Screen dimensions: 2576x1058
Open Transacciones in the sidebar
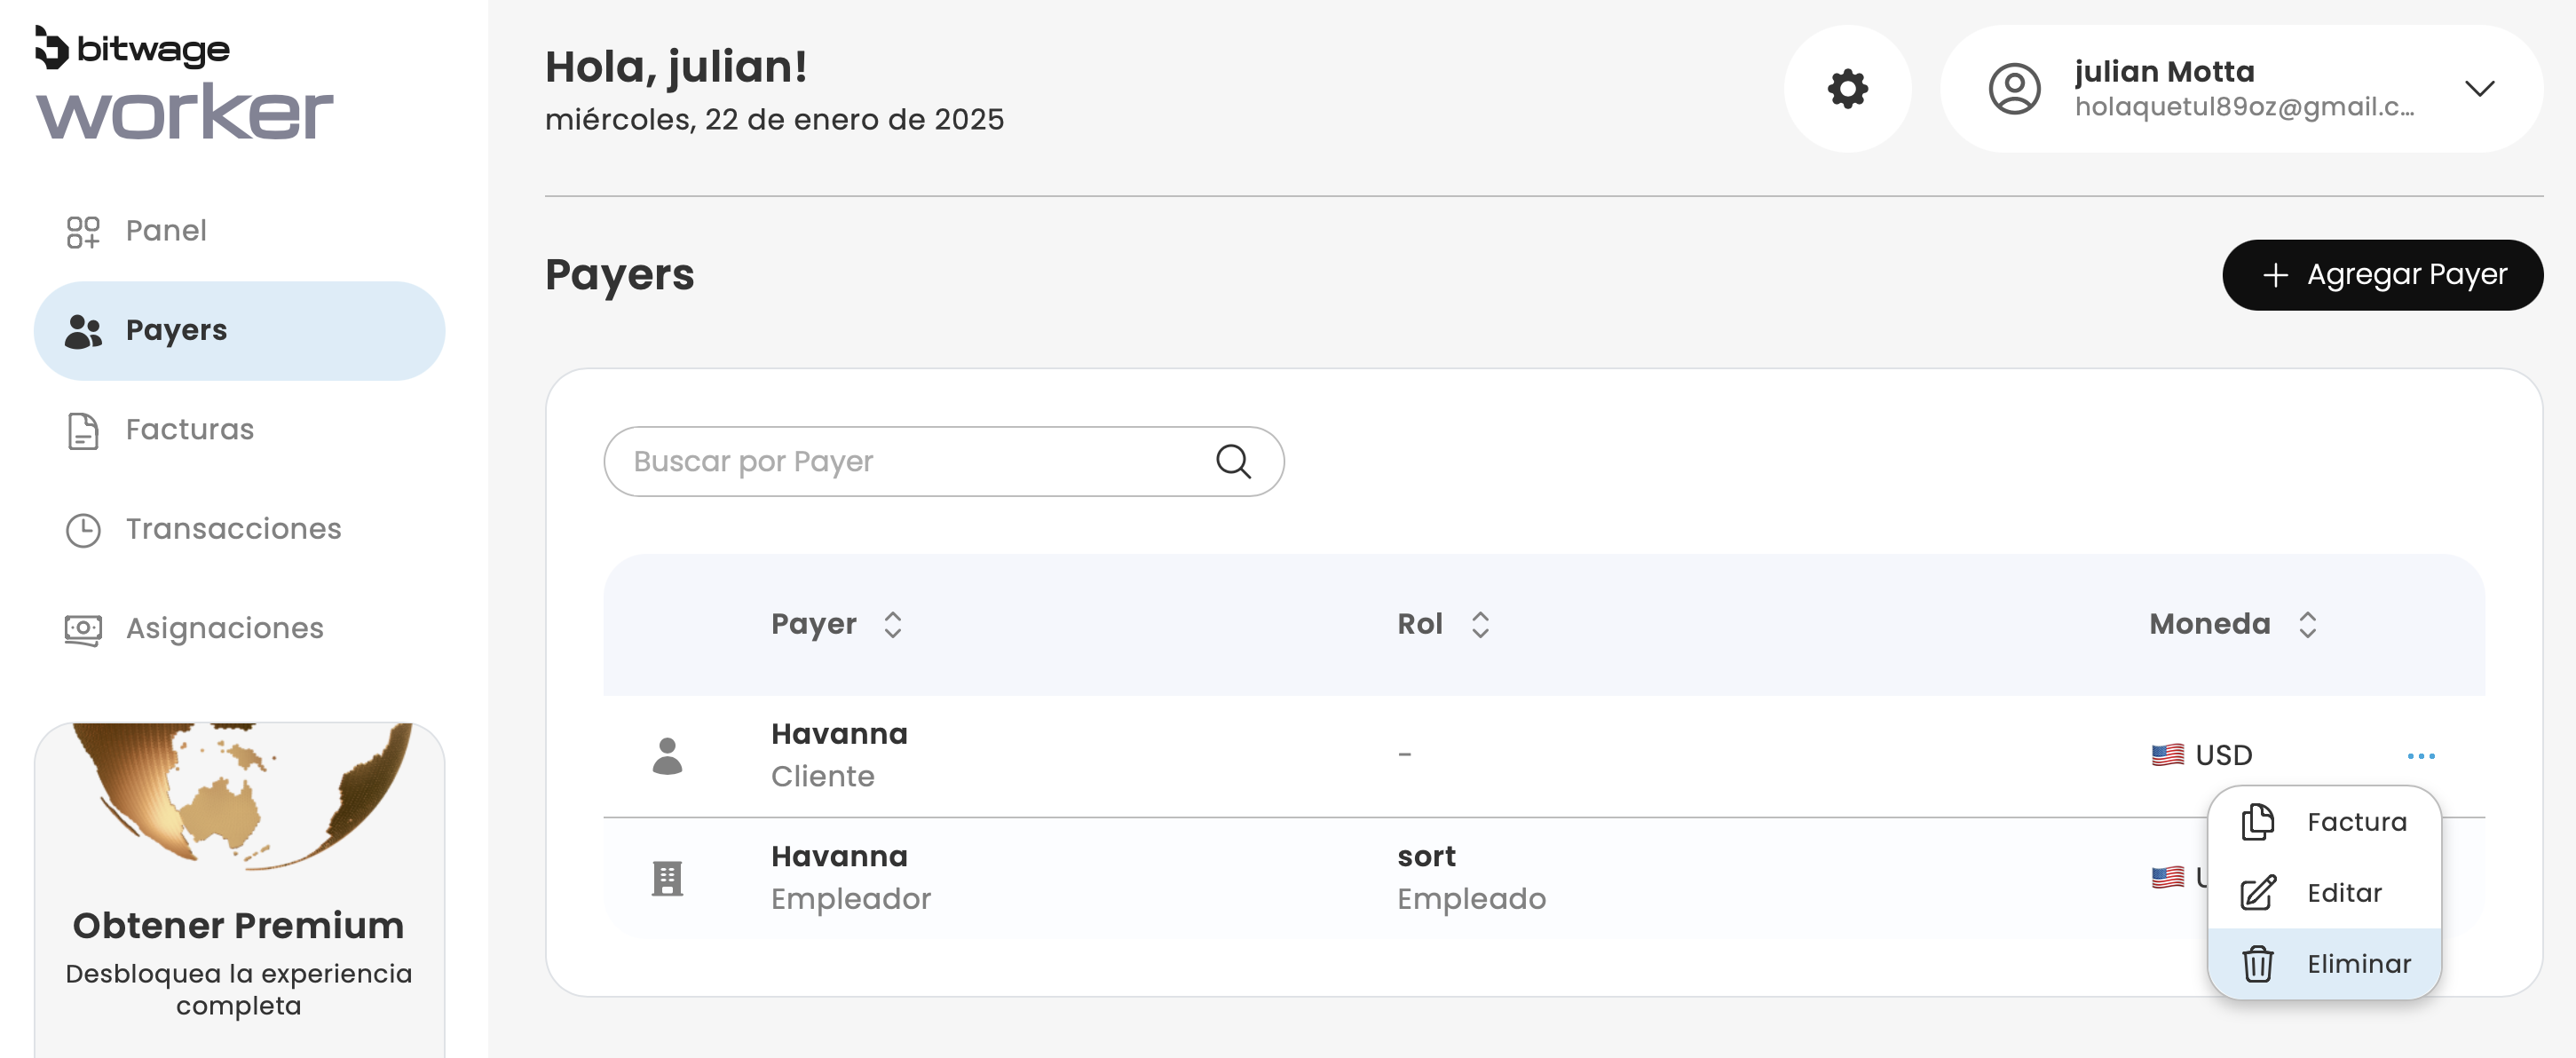pos(232,529)
